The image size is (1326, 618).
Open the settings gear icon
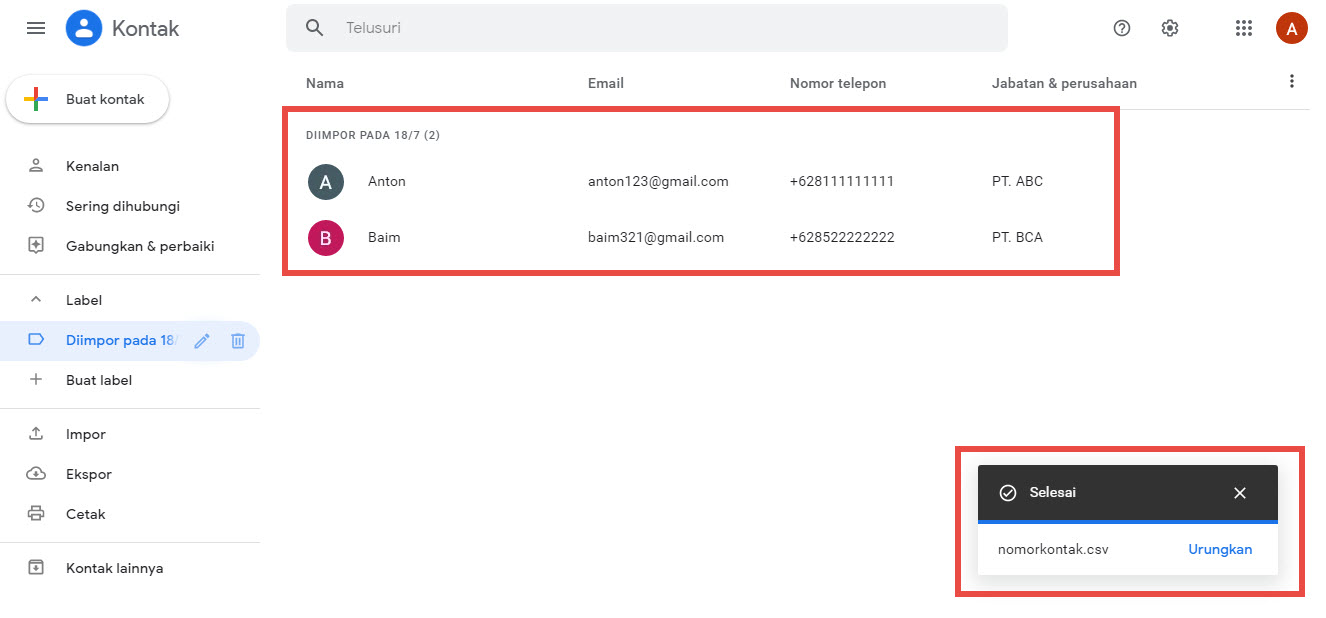click(1170, 28)
